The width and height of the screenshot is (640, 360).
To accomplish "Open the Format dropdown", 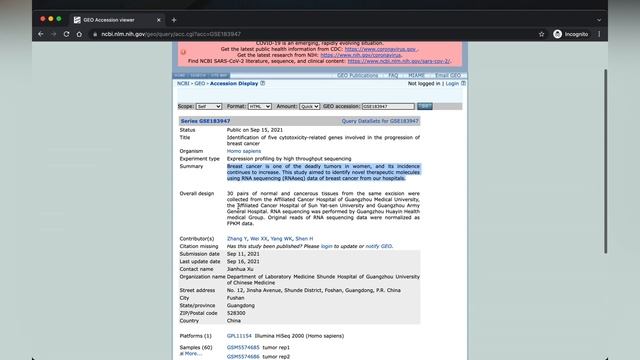I will click(260, 107).
